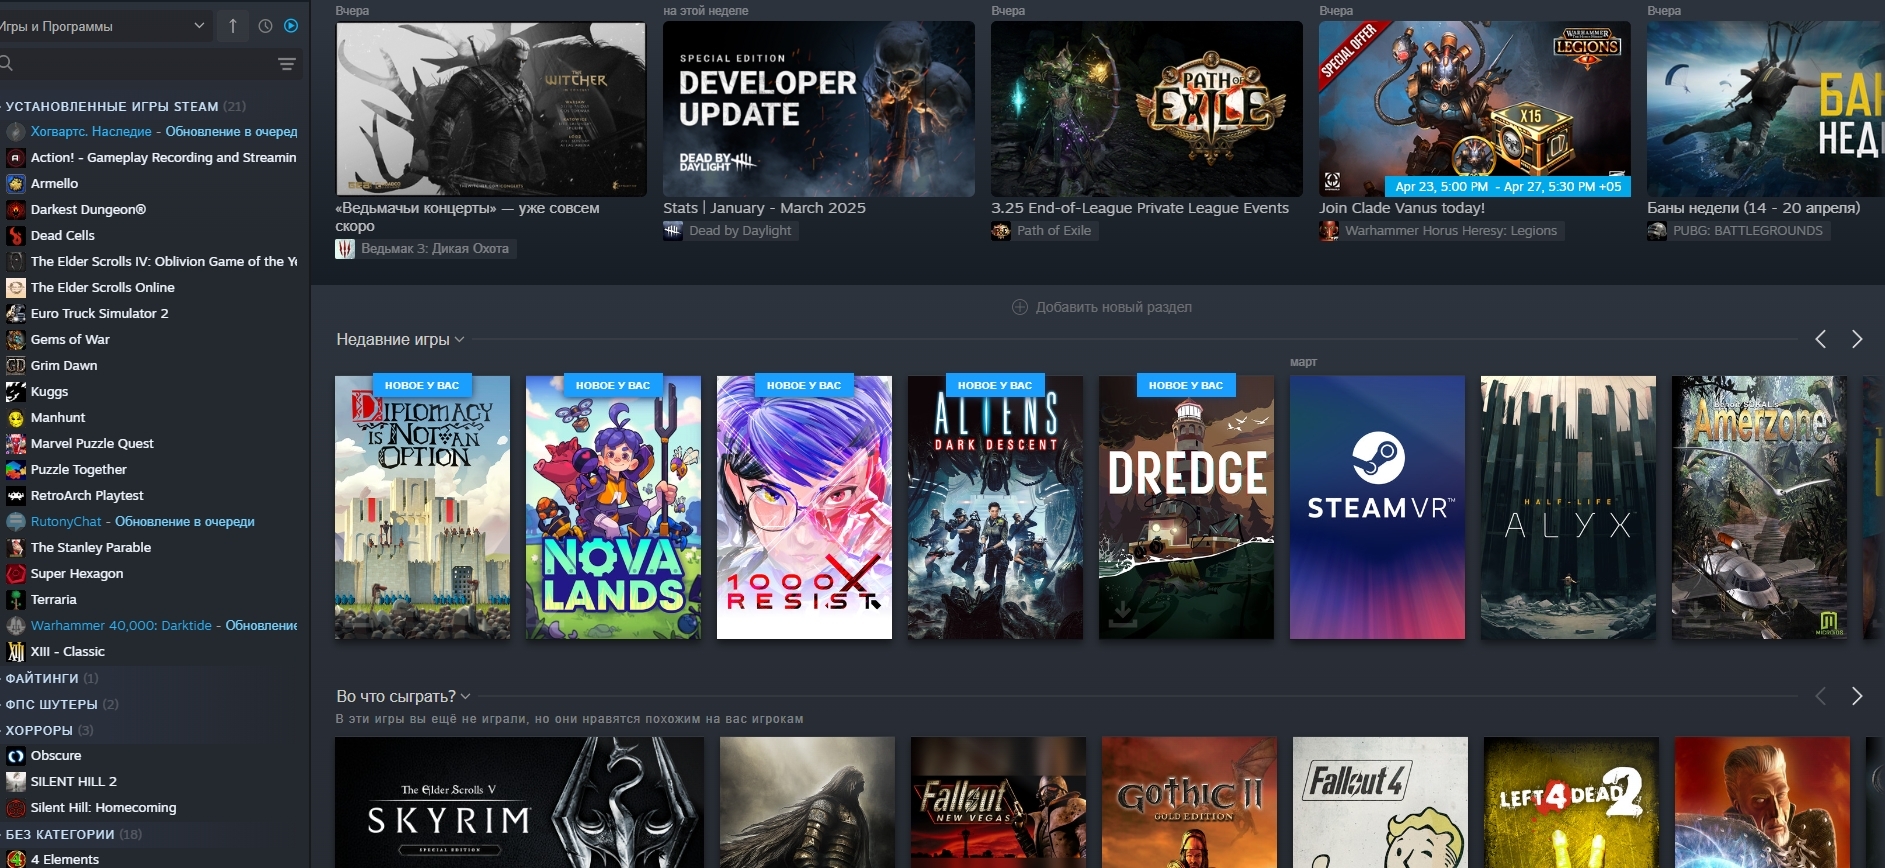Show next recent games with right arrow
Image resolution: width=1885 pixels, height=868 pixels.
pyautogui.click(x=1857, y=340)
